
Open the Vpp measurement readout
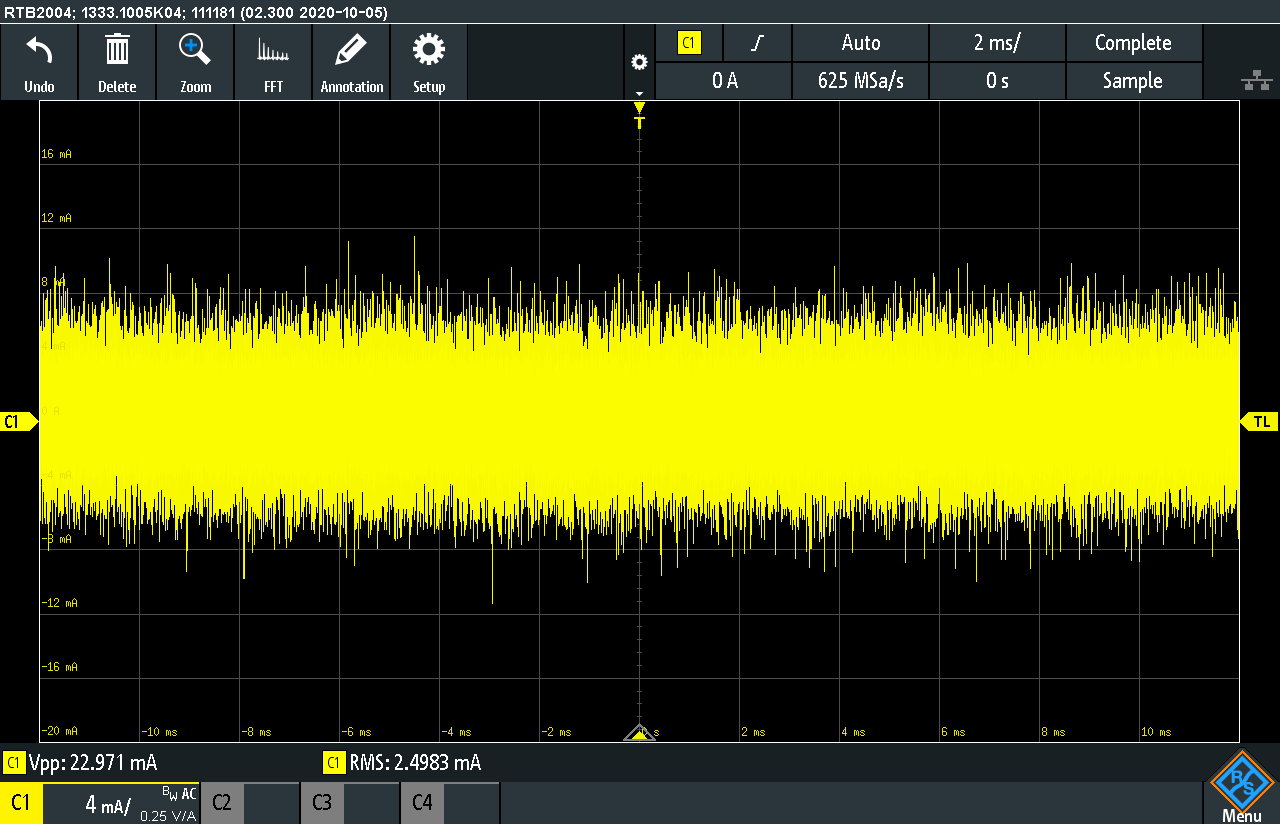[x=81, y=763]
